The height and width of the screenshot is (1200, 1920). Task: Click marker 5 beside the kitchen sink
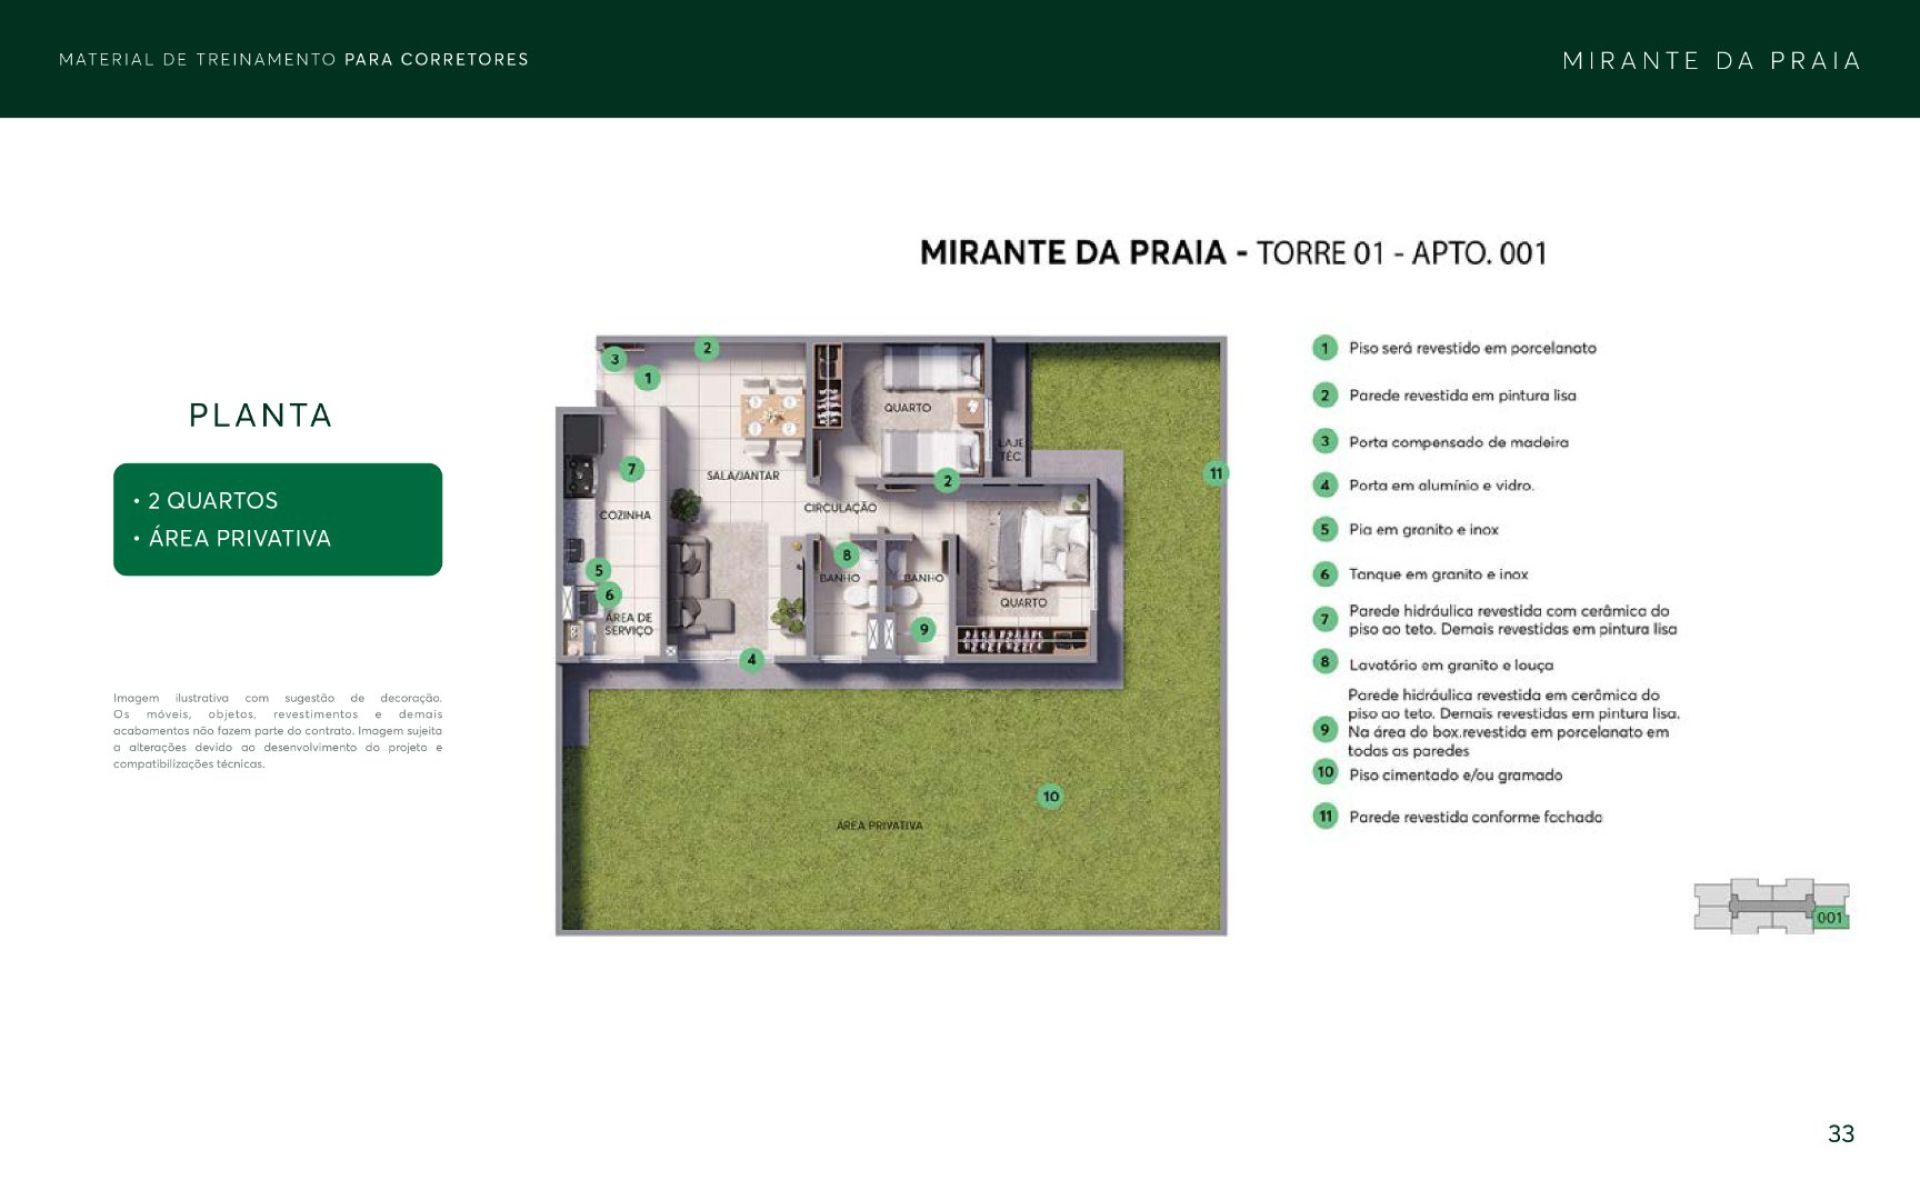[598, 570]
